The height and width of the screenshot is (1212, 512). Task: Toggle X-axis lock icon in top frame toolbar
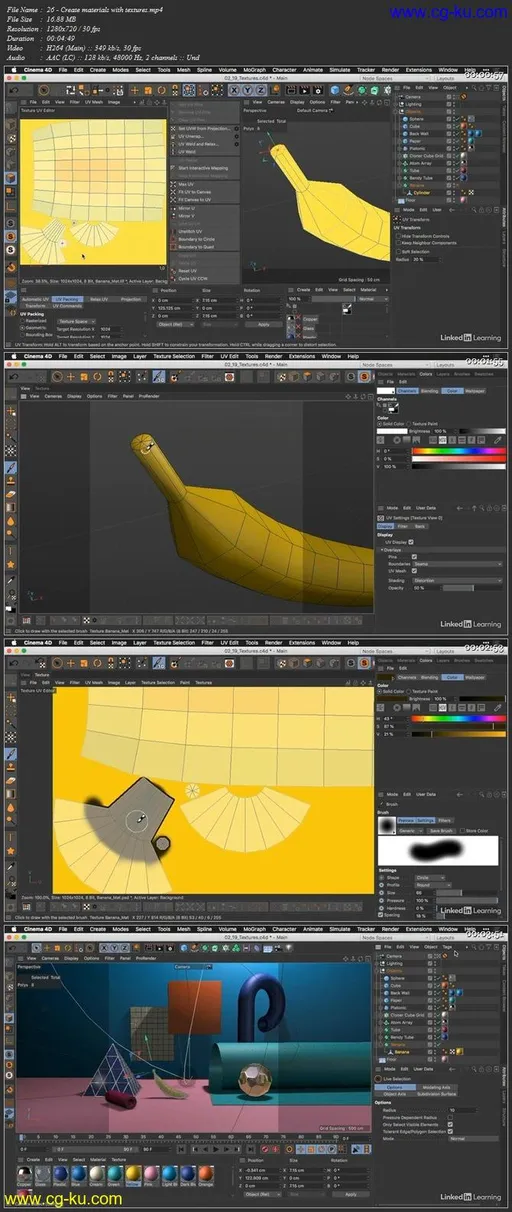[235, 89]
